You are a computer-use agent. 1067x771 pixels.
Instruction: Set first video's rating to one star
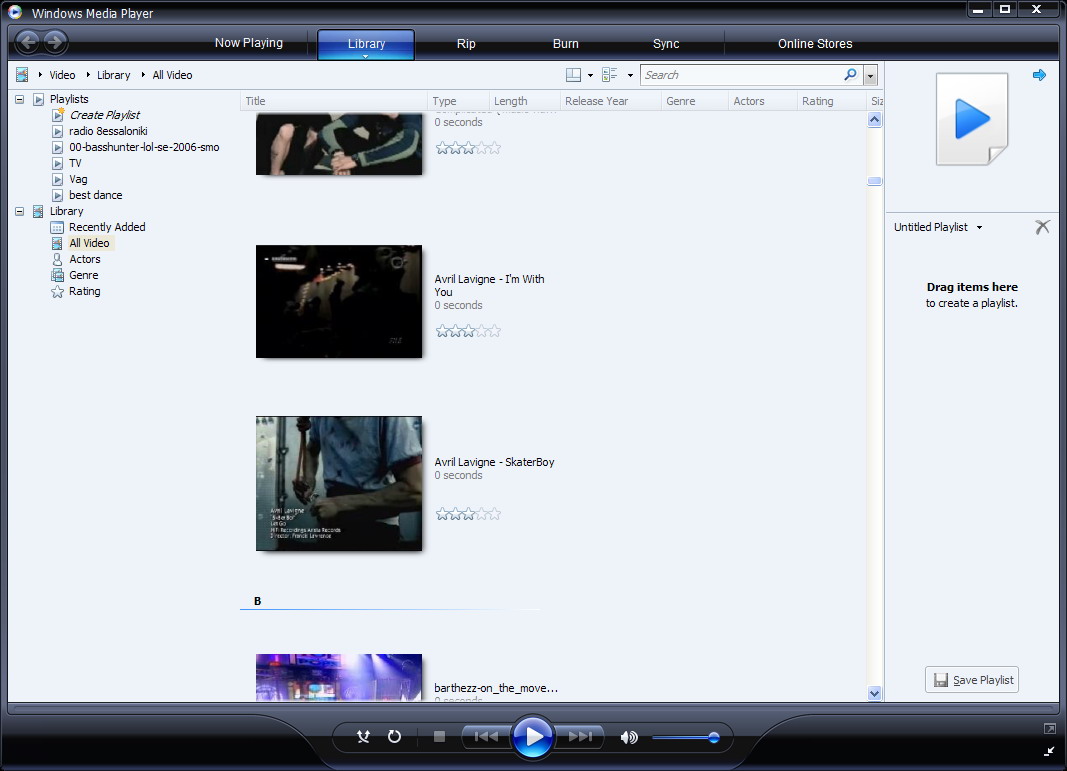point(442,148)
